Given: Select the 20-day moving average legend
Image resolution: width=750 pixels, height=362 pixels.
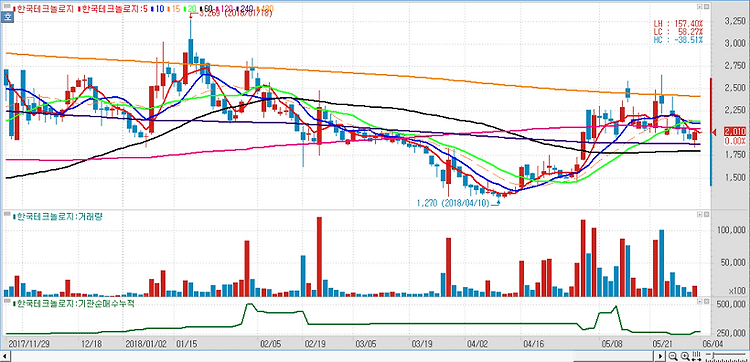Looking at the screenshot, I should (x=190, y=9).
